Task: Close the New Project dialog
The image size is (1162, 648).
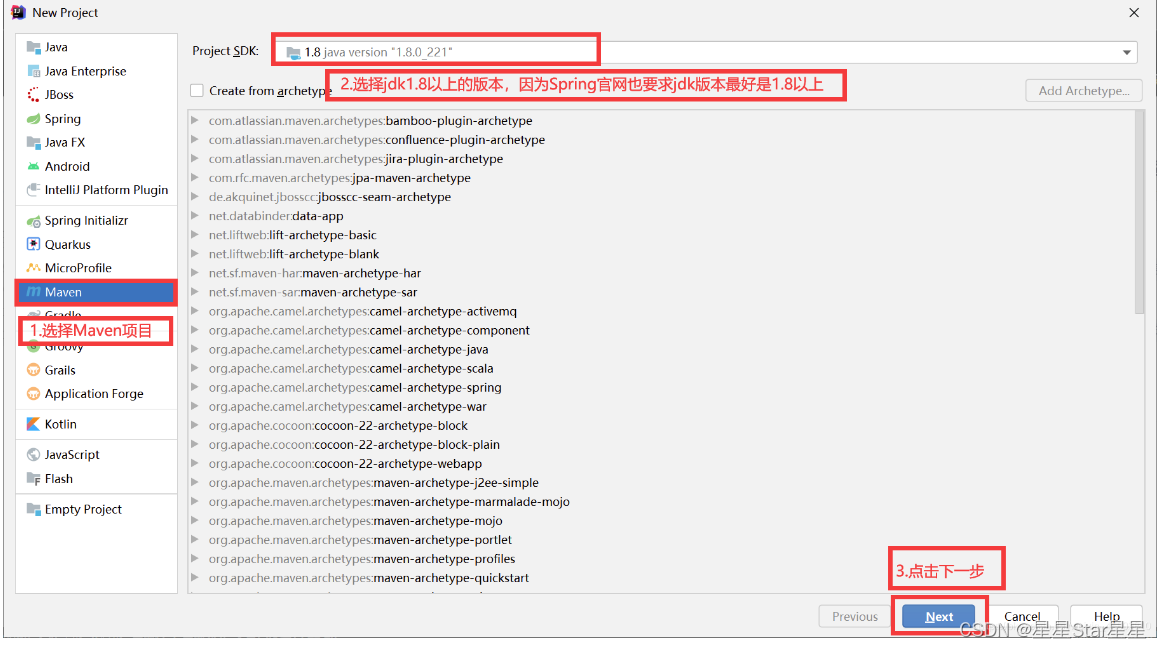Action: [x=1134, y=13]
